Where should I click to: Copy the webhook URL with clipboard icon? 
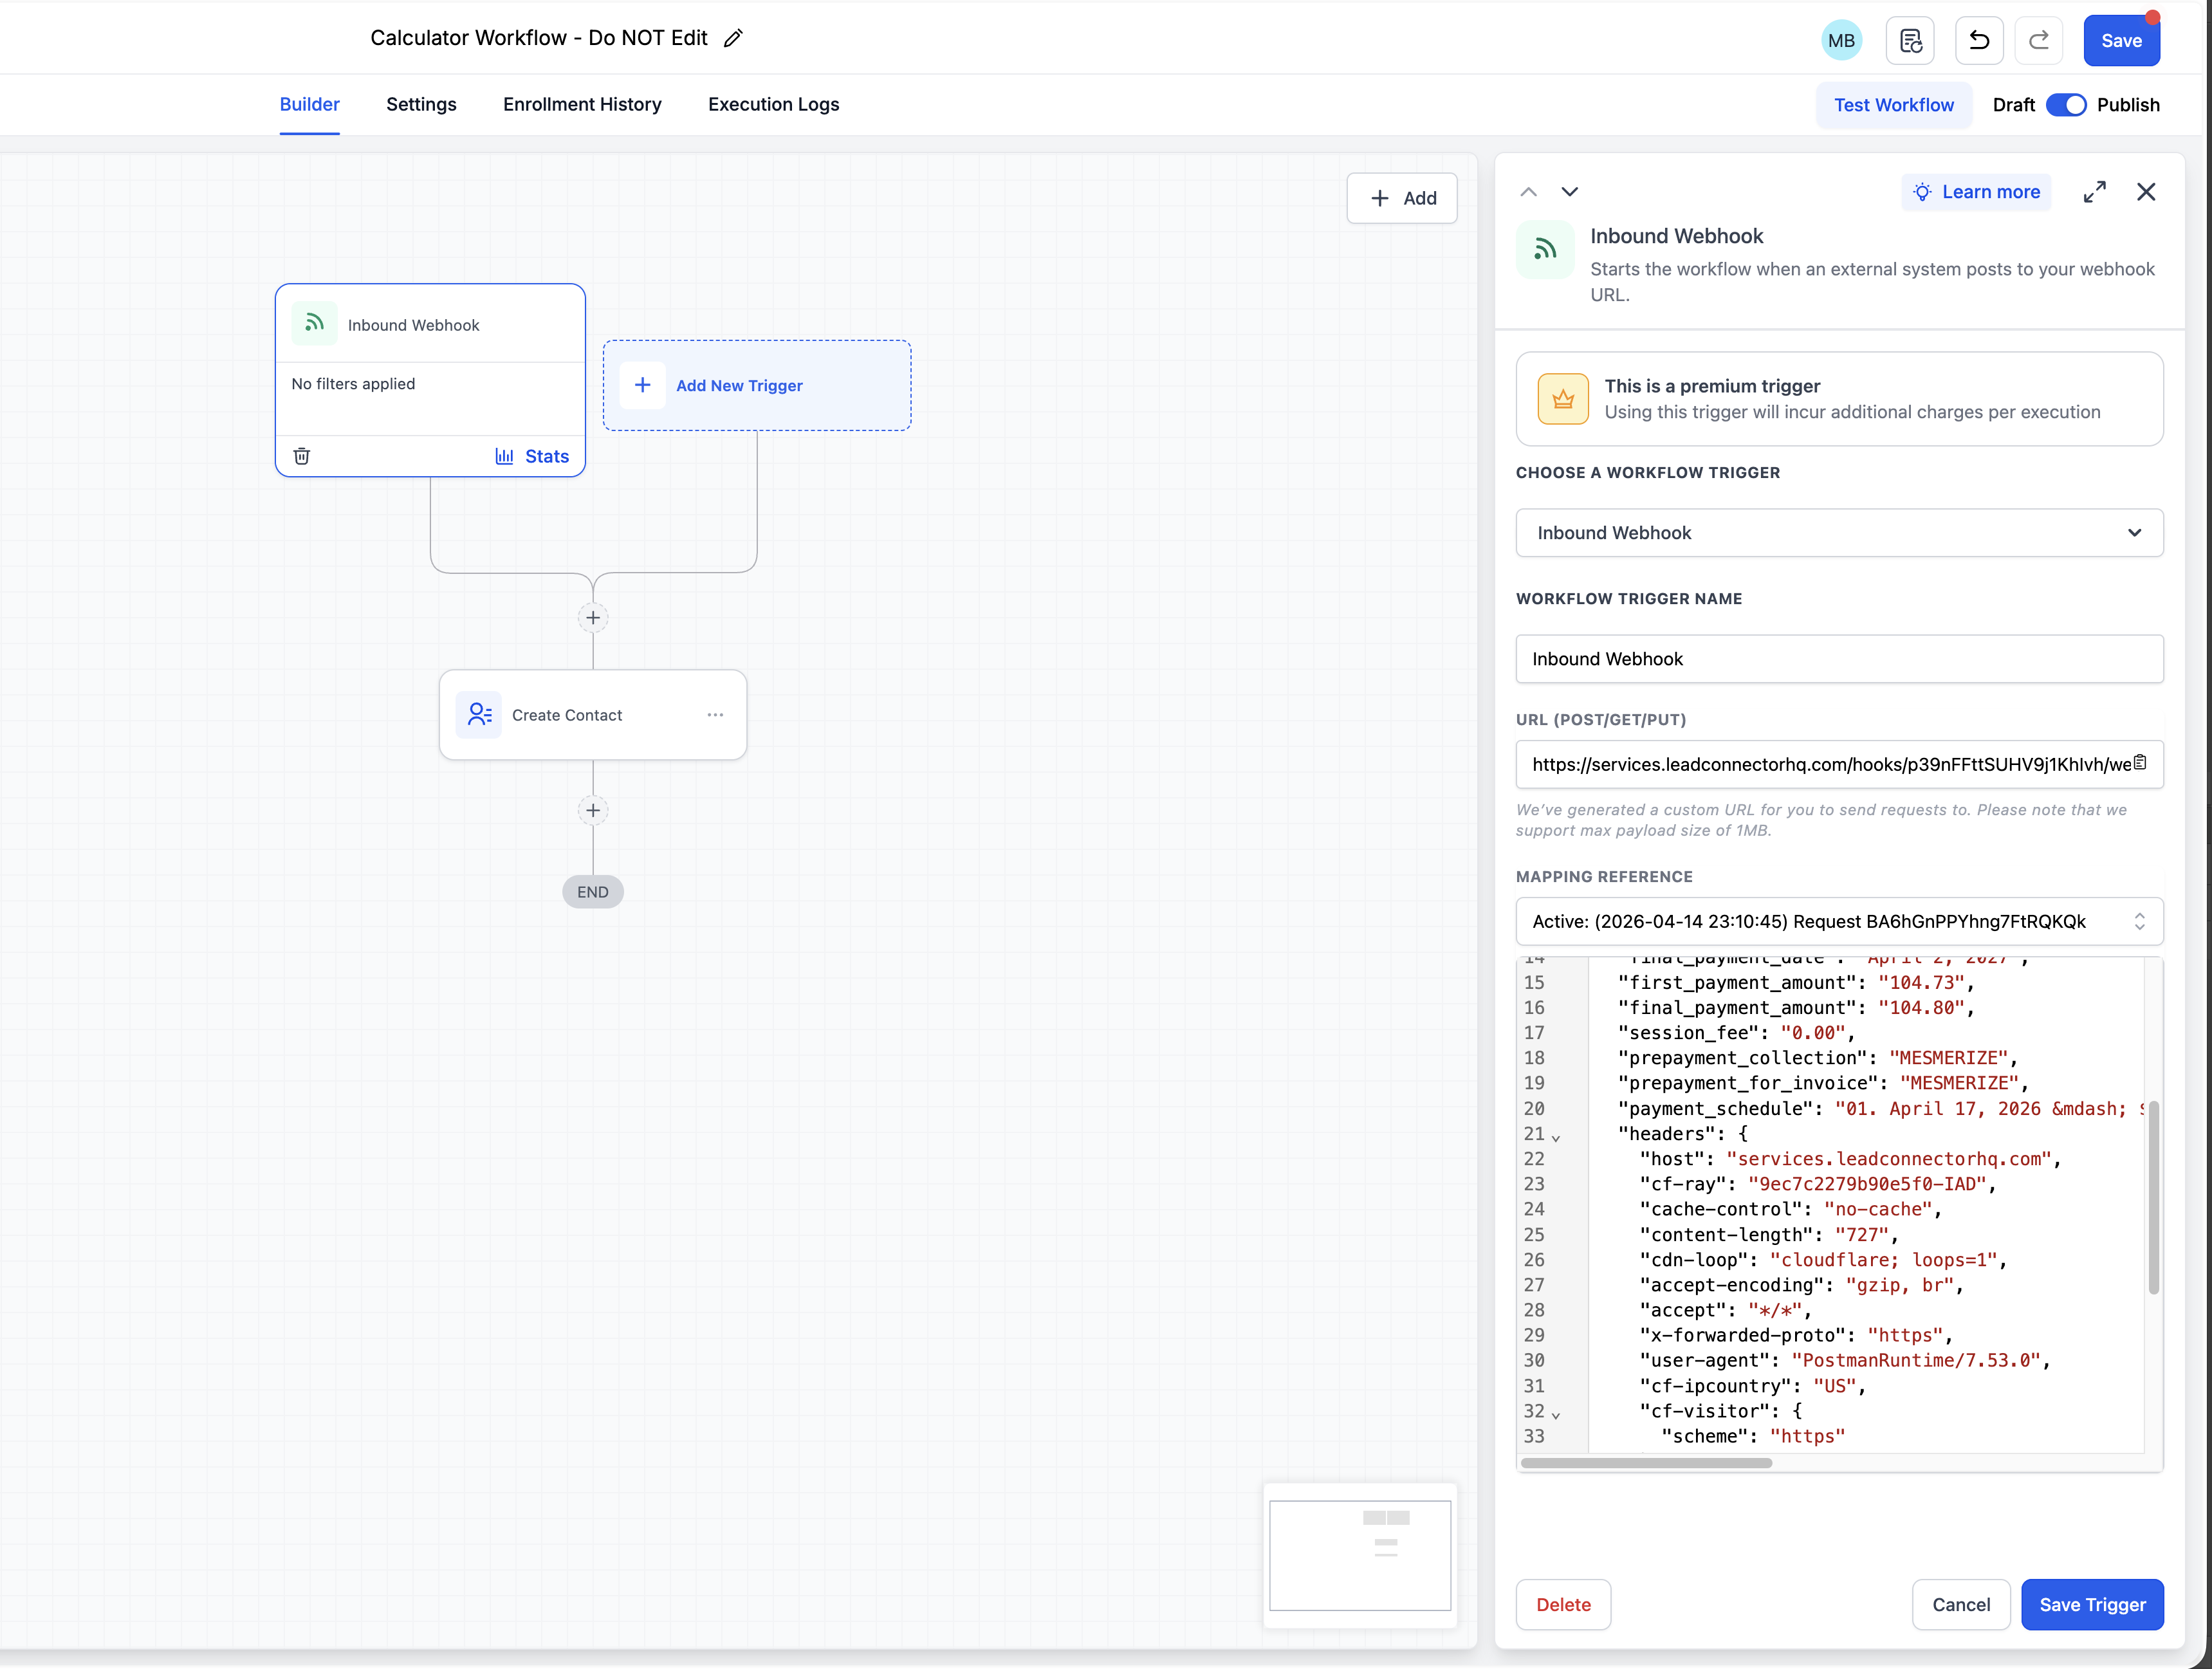(2140, 763)
